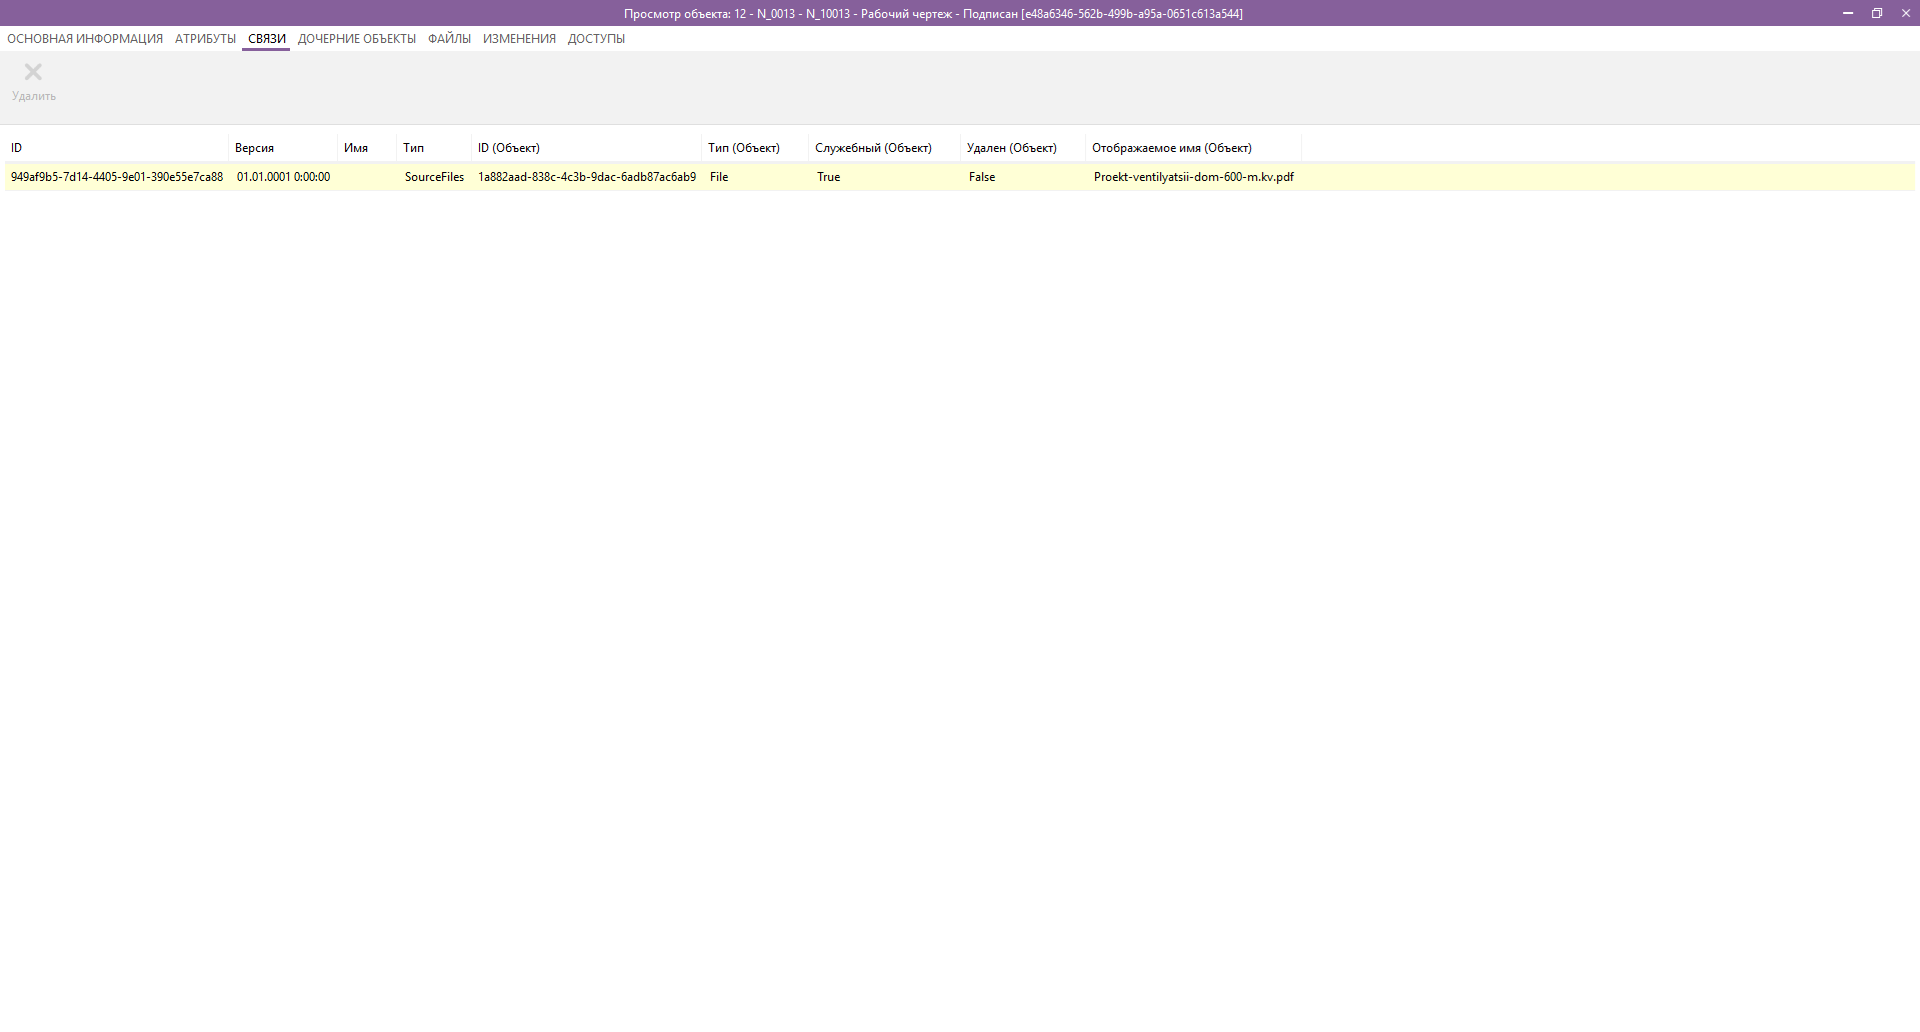The width and height of the screenshot is (1920, 1032).
Task: Click the Служебный (Объект) header
Action: (873, 147)
